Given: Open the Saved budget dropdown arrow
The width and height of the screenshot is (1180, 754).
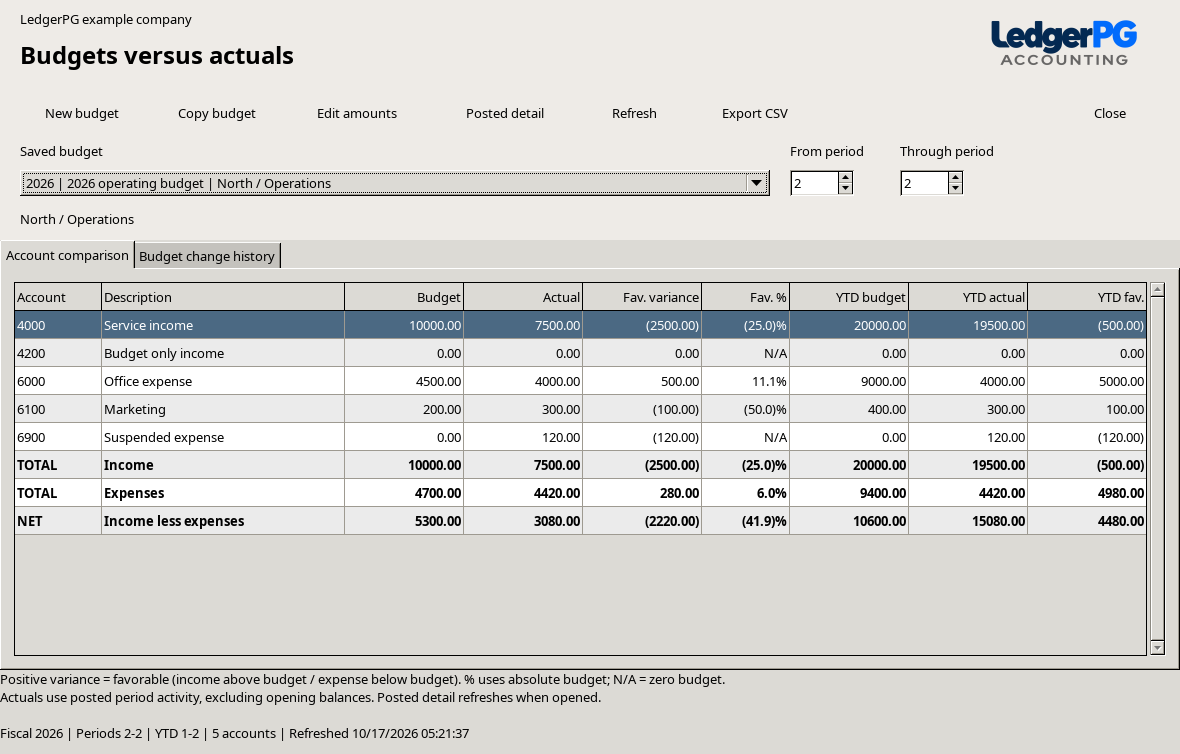Looking at the screenshot, I should [x=756, y=183].
